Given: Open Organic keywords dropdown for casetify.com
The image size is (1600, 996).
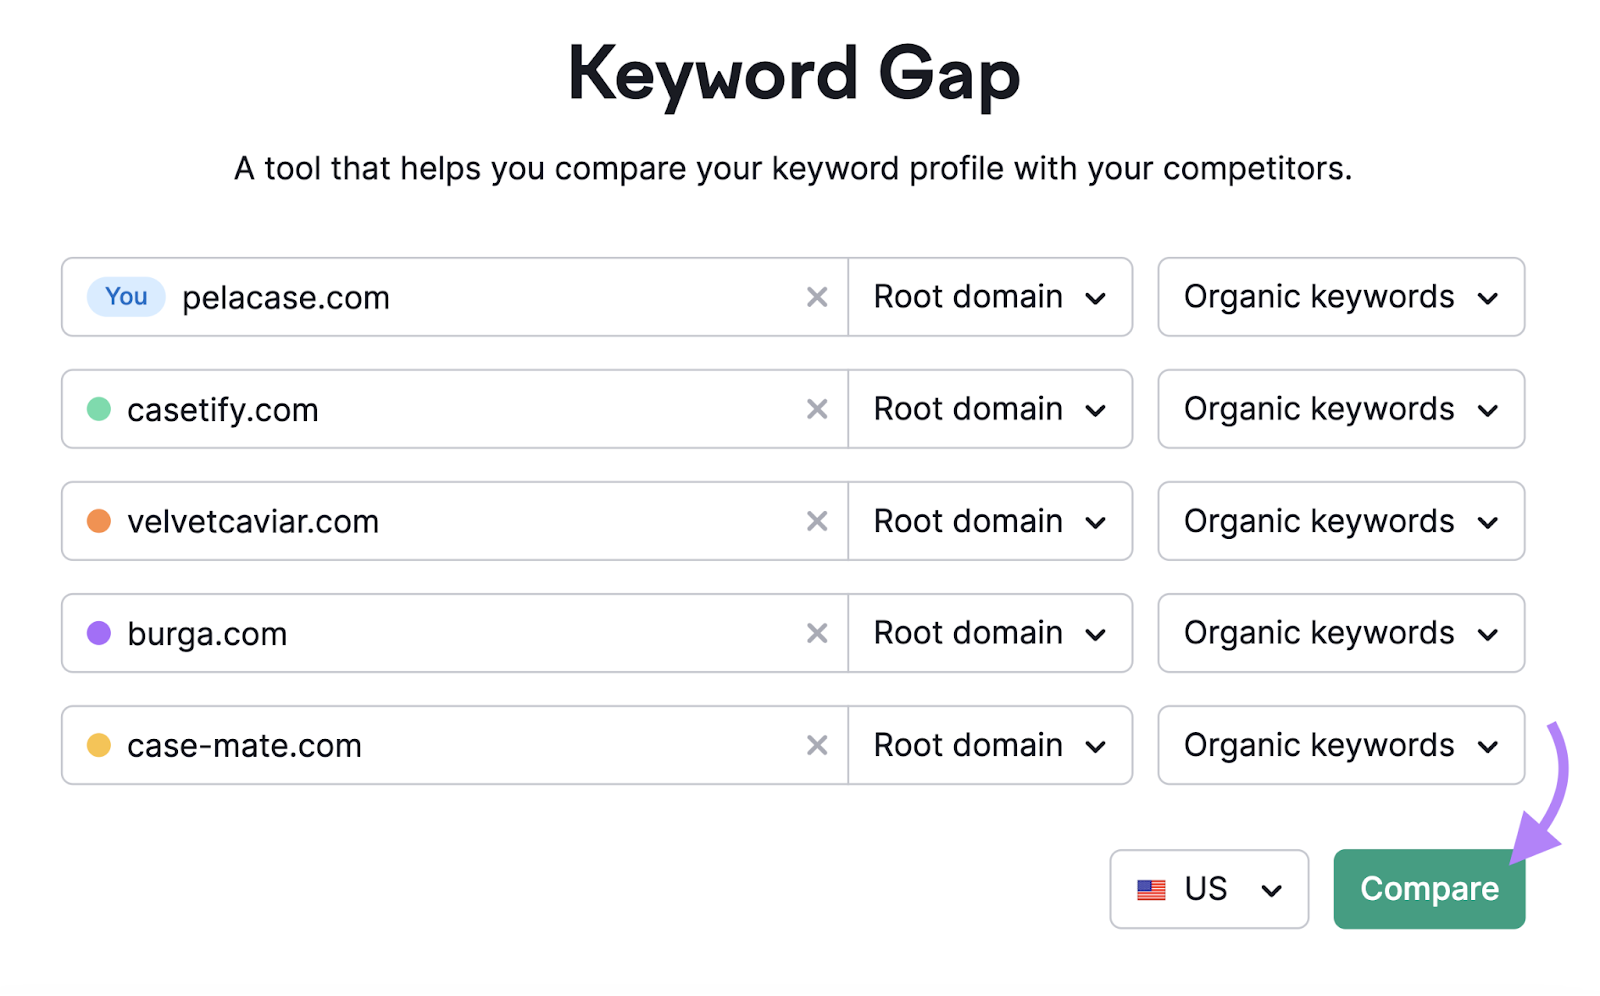Looking at the screenshot, I should (x=1340, y=408).
